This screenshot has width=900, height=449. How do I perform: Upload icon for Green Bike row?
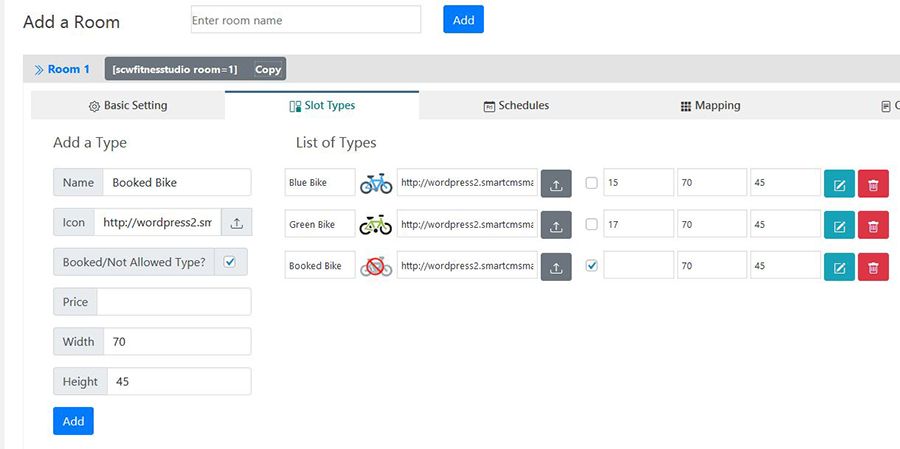pyautogui.click(x=556, y=225)
